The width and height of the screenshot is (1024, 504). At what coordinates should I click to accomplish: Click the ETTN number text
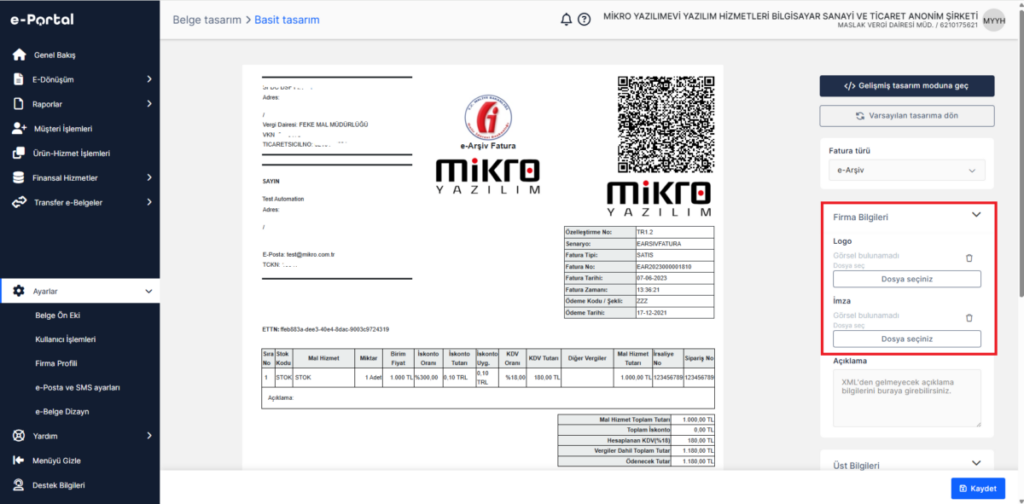(x=325, y=330)
